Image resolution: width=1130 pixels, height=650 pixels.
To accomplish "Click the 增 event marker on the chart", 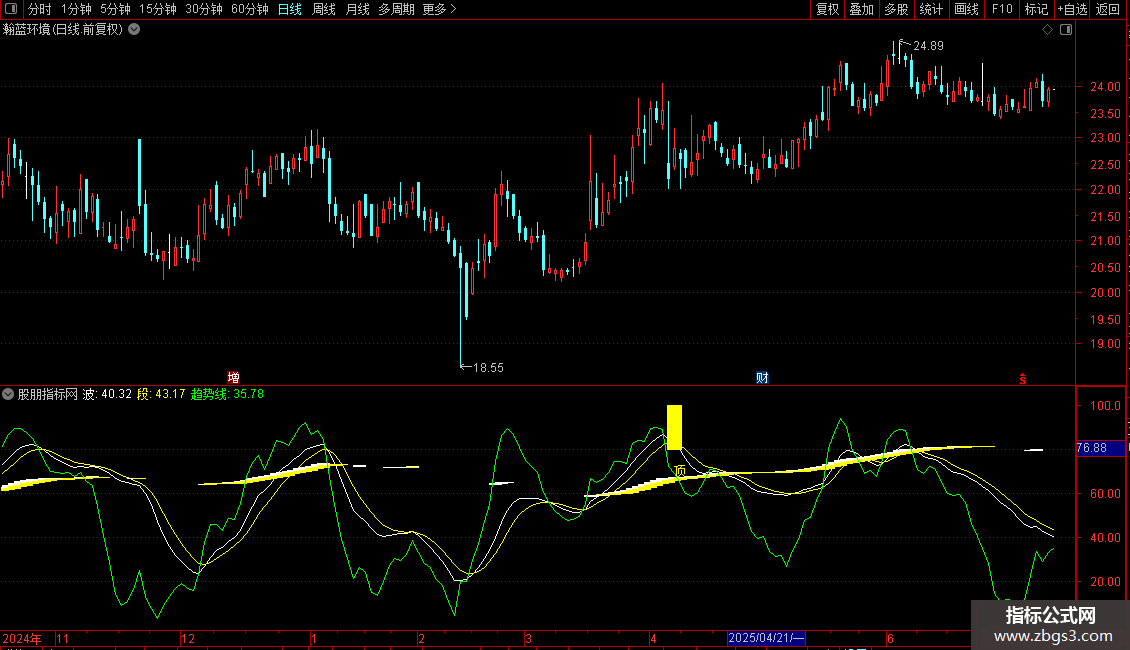I will 233,378.
